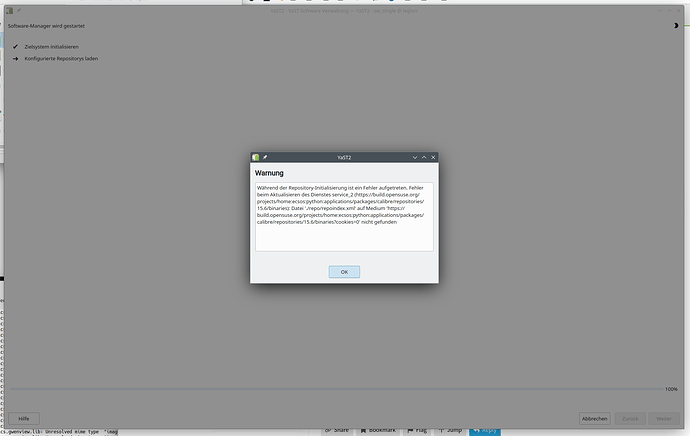This screenshot has height=436, width=690.
Task: Go back with the Zurück button
Action: point(630,418)
